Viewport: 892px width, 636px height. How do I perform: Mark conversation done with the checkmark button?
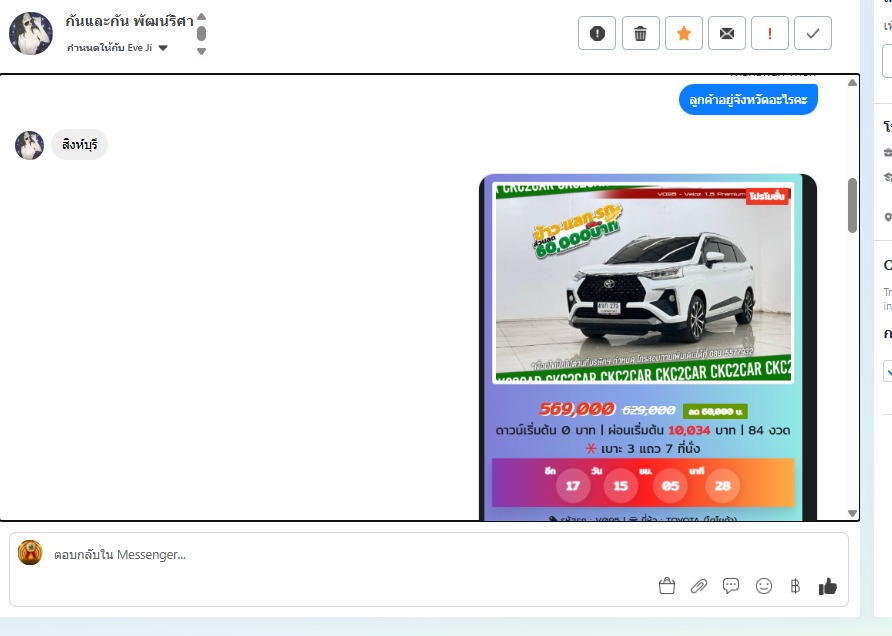[x=813, y=34]
